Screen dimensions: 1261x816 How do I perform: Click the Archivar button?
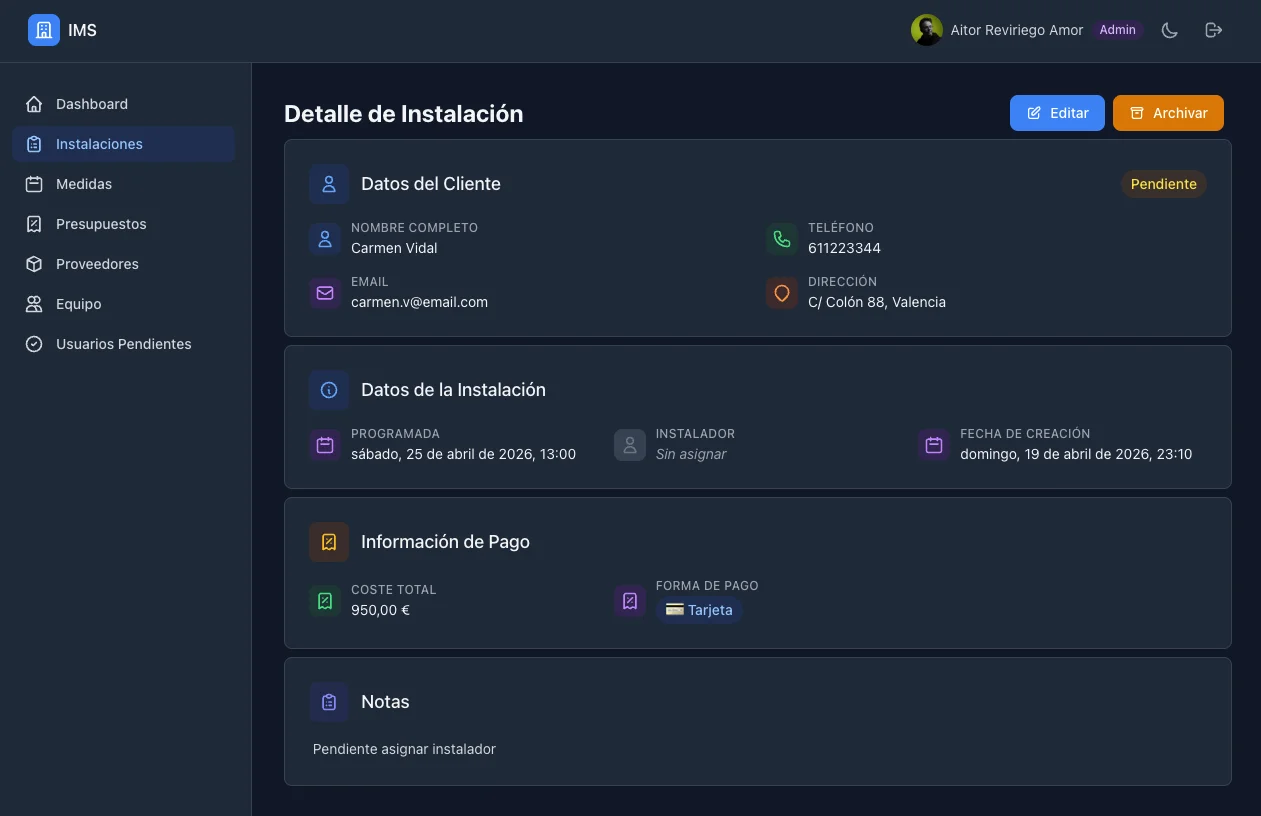1168,113
